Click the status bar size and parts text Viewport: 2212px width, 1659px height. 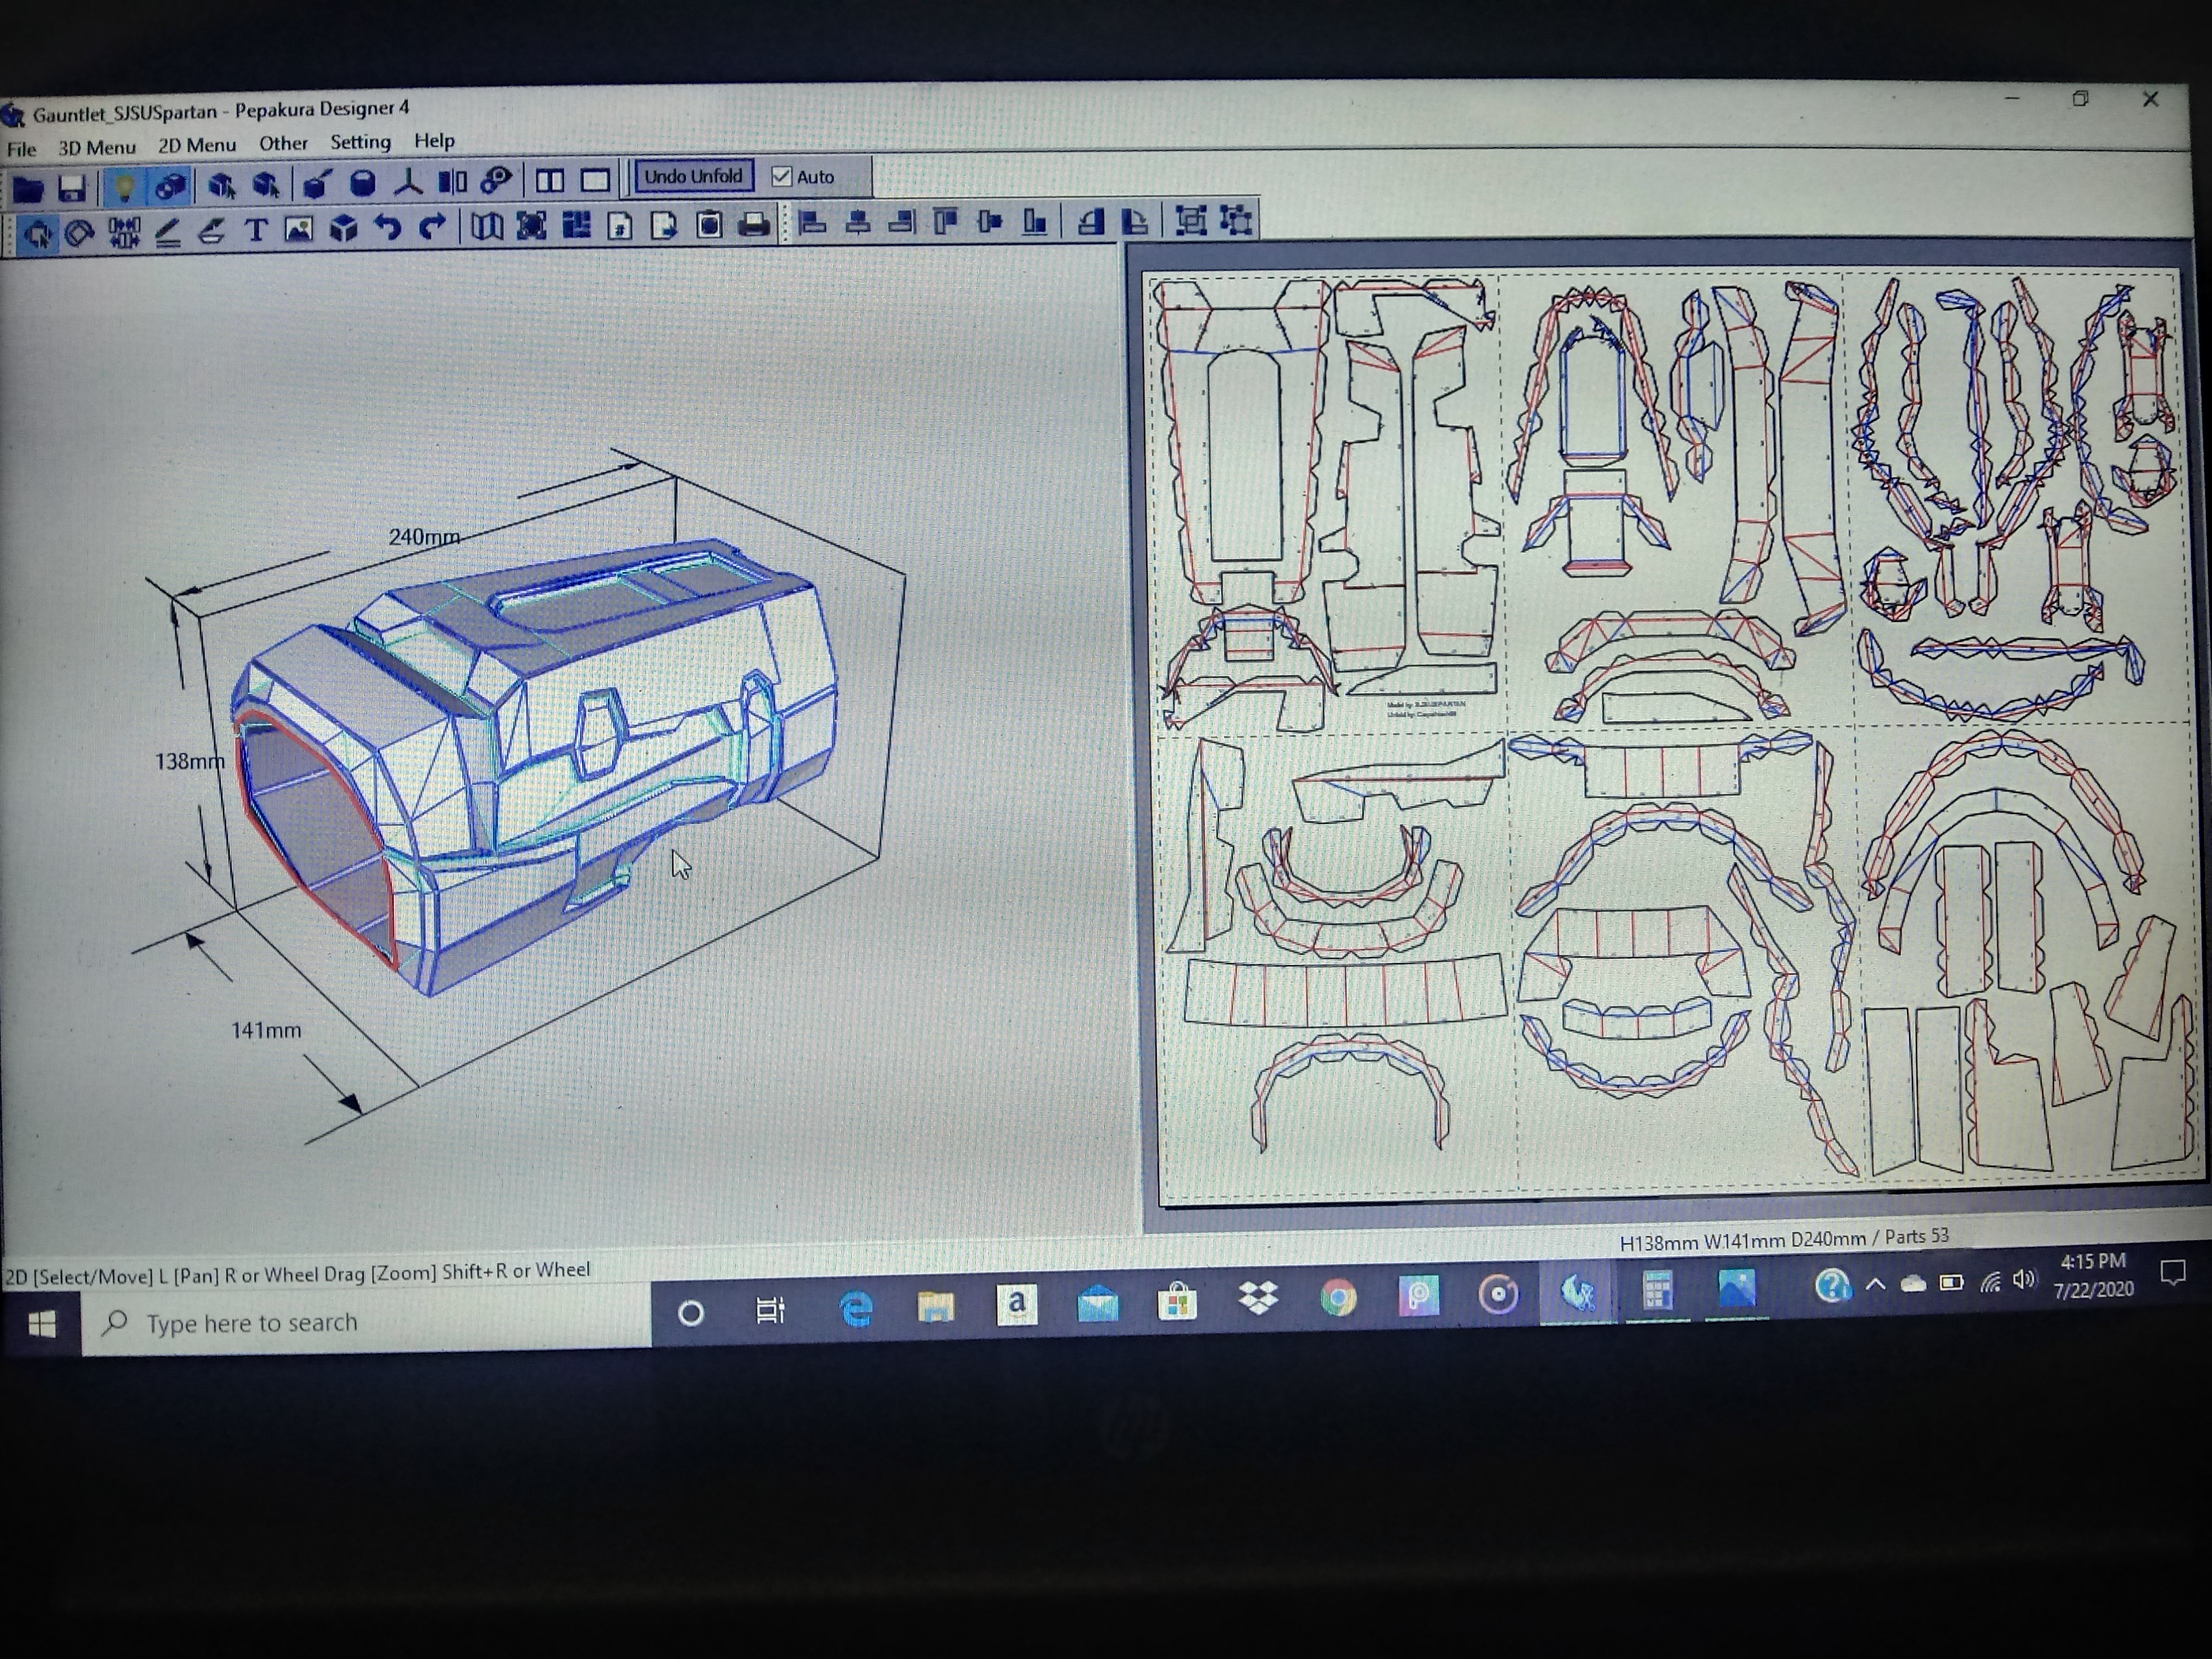1784,1239
